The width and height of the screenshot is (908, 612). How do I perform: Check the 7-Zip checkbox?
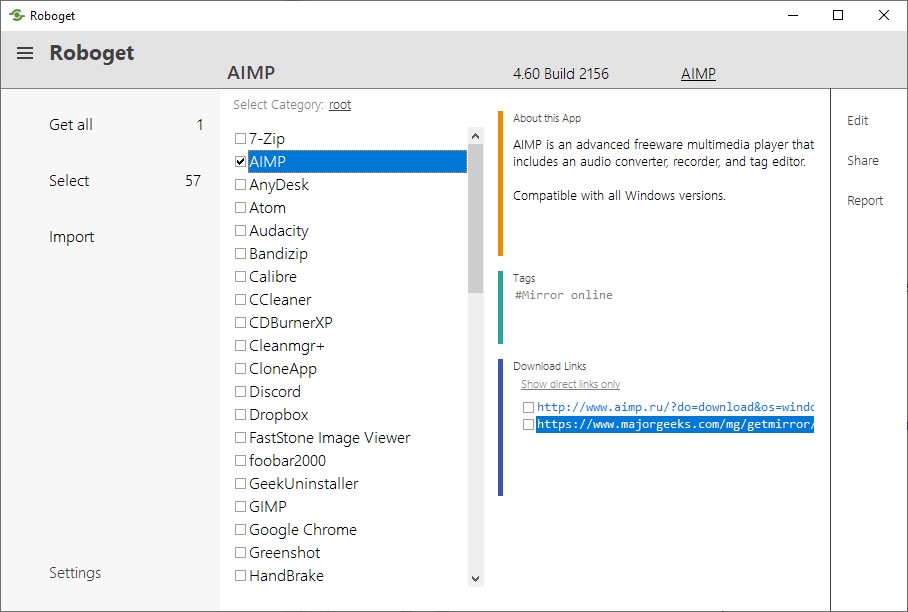click(240, 138)
